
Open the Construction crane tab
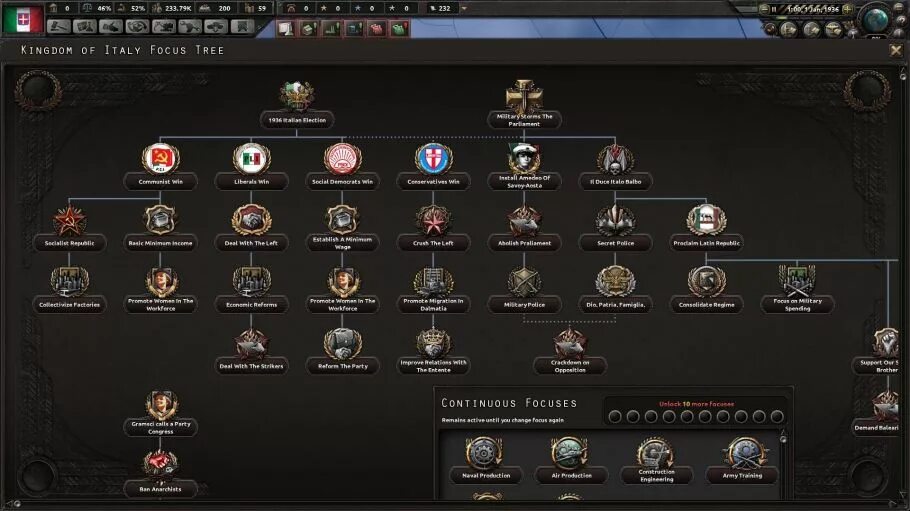click(x=164, y=26)
